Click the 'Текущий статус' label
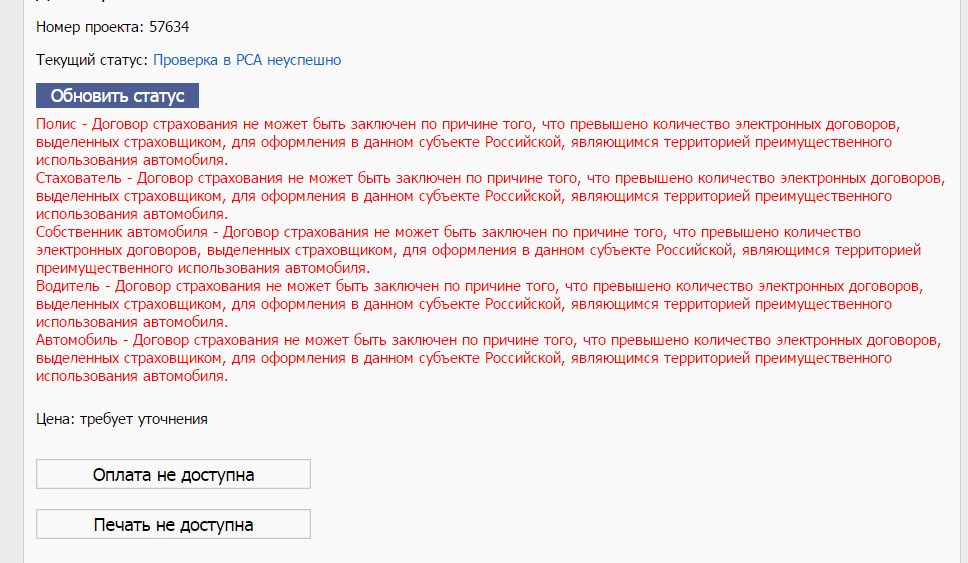 click(x=92, y=60)
